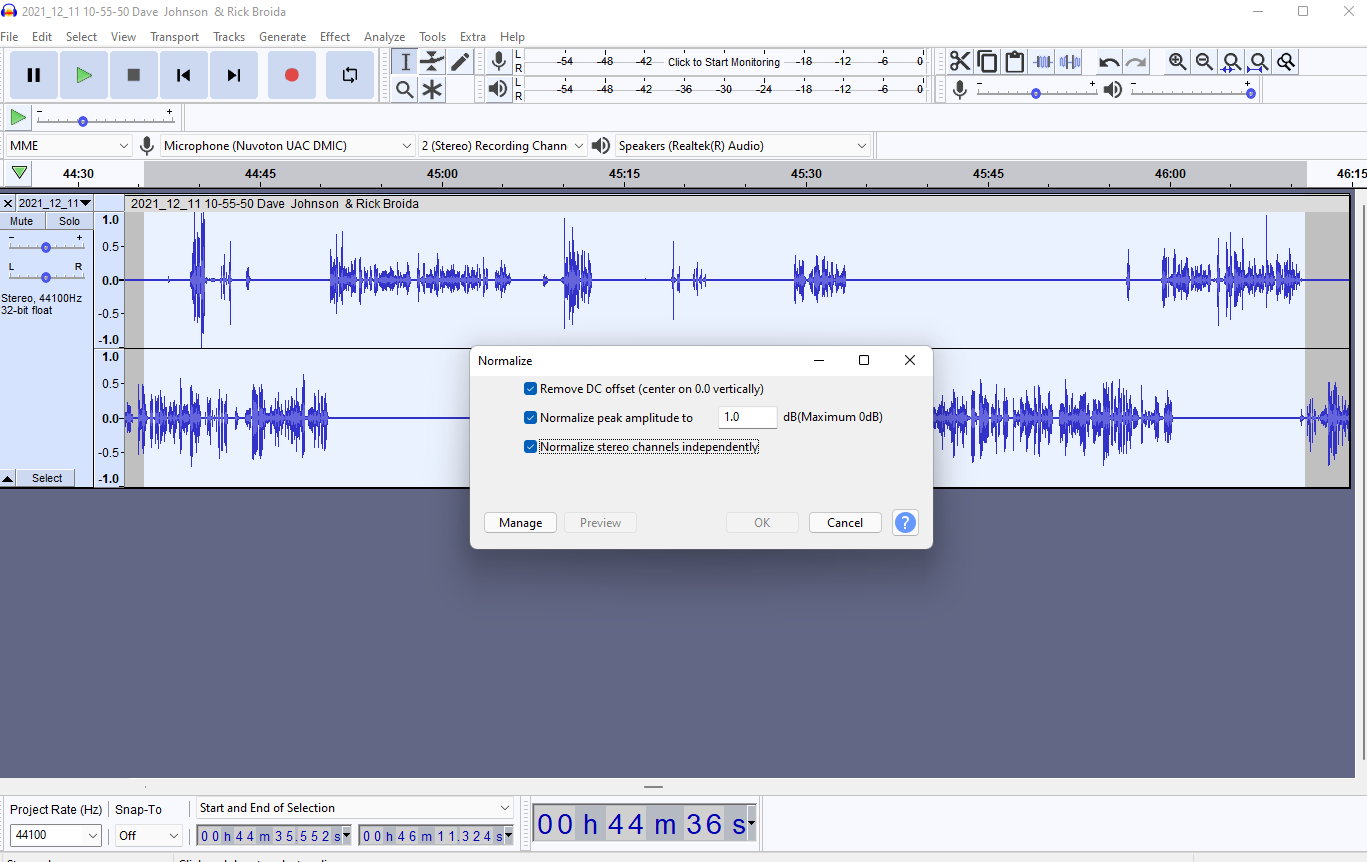1367x862 pixels.
Task: Open the Microphone recording device dropdown
Action: 287,146
